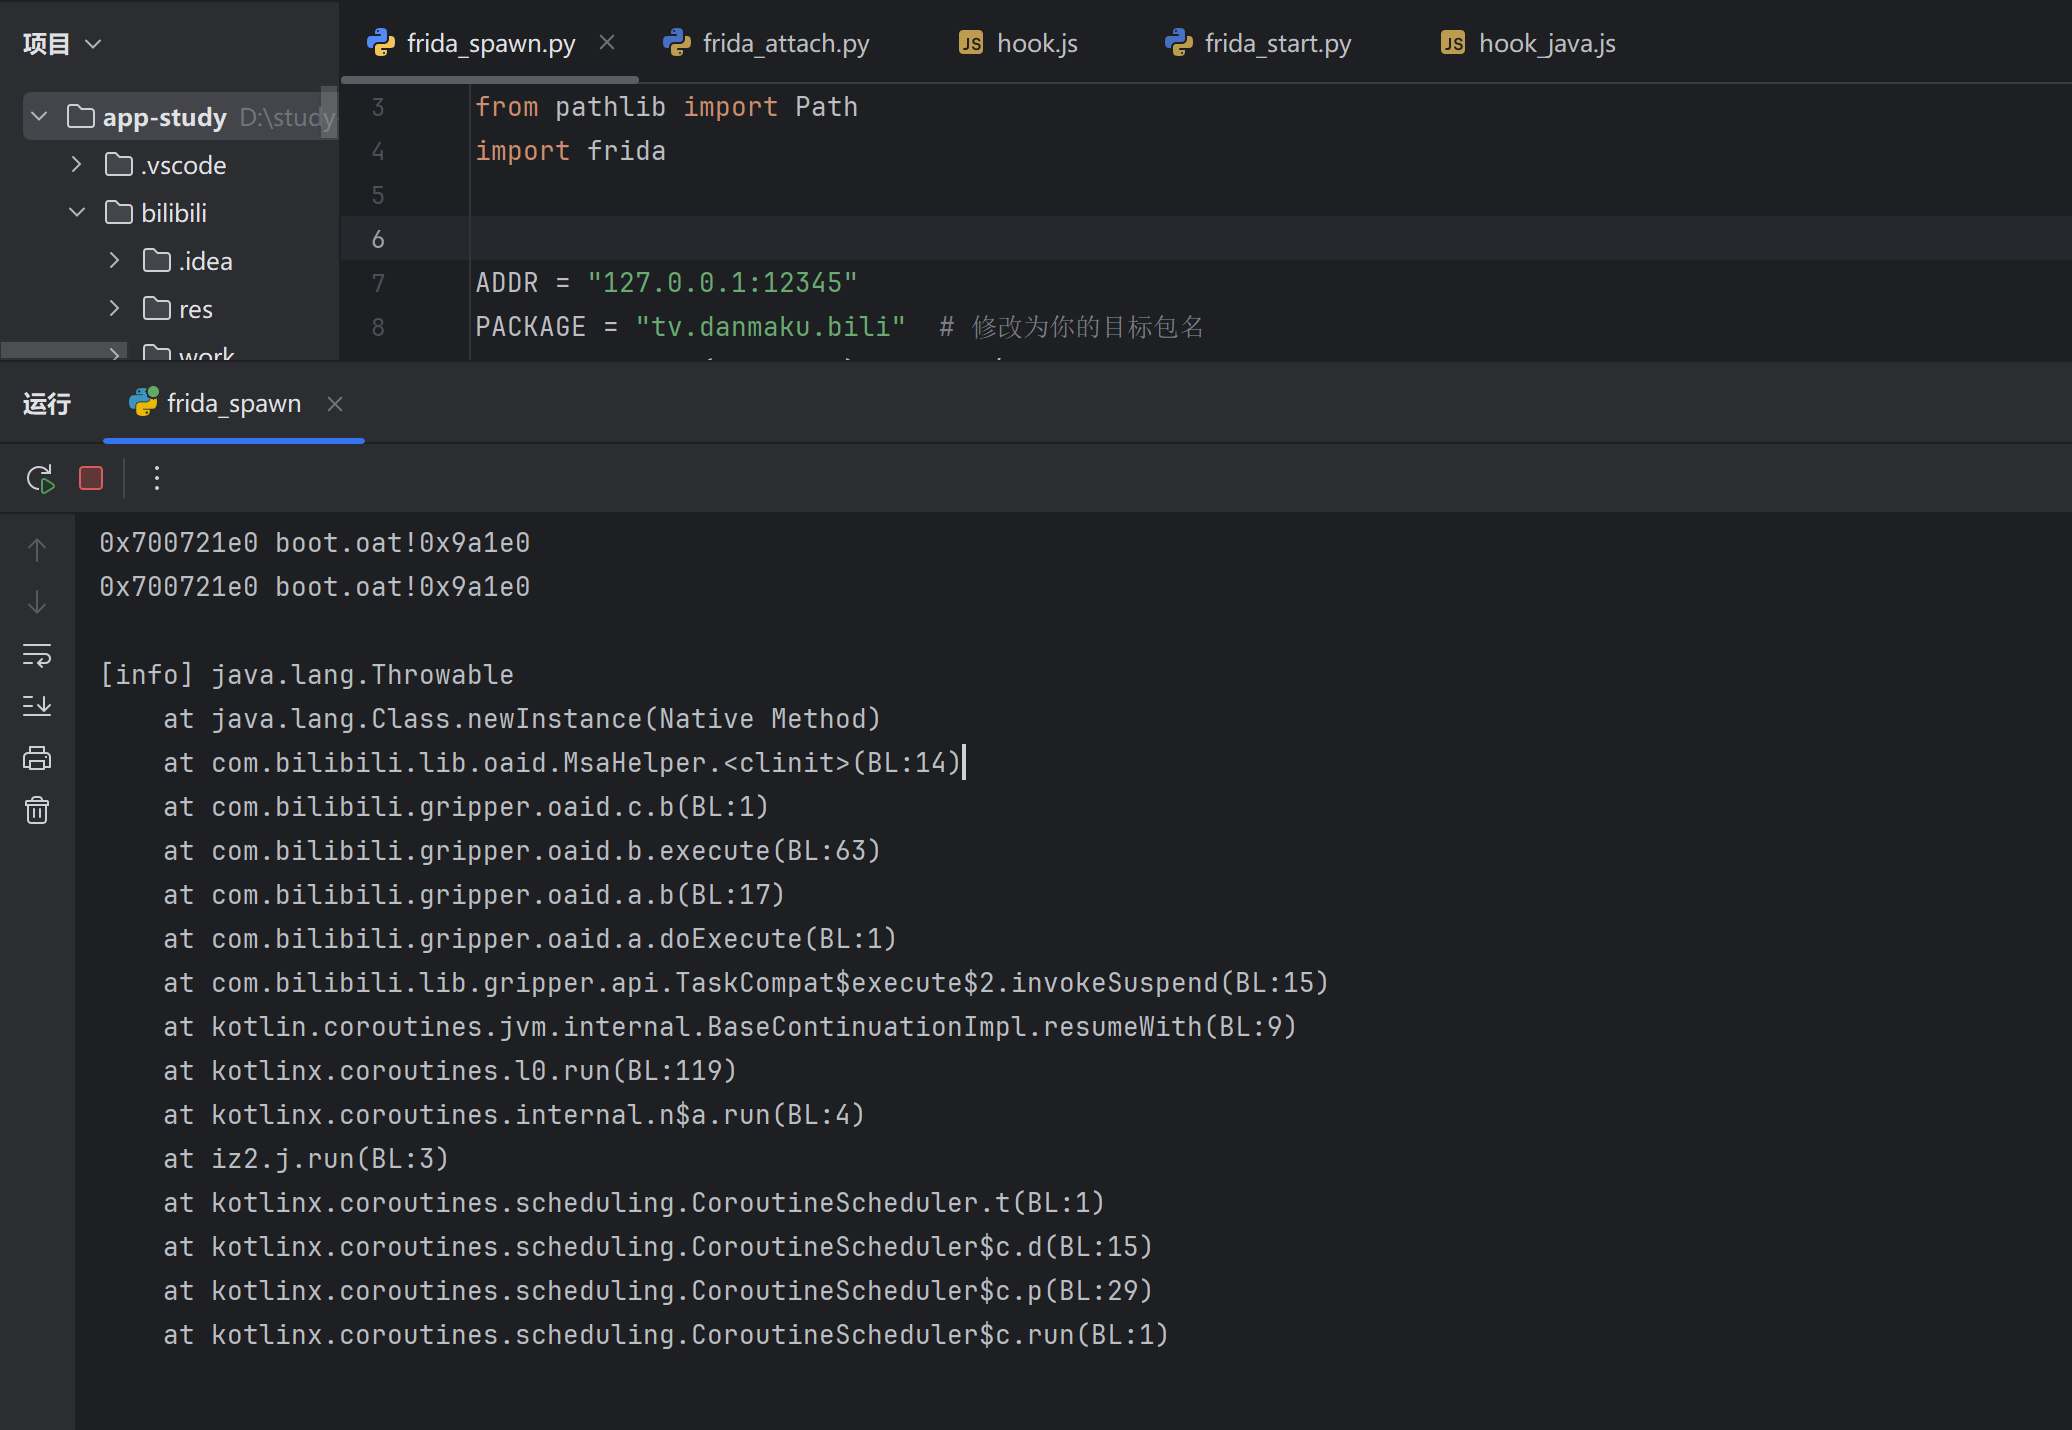This screenshot has height=1430, width=2072.
Task: Click the Python icon on frida_attach.py tab
Action: [x=677, y=42]
